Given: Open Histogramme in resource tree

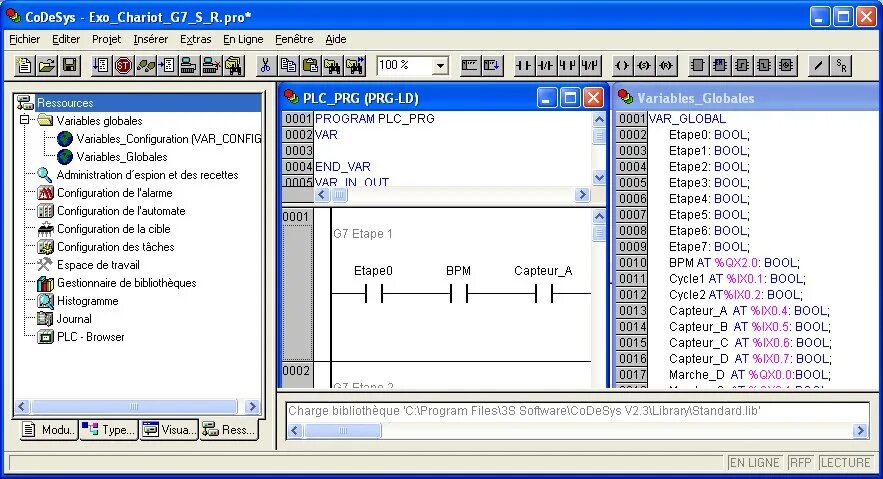Looking at the screenshot, I should (78, 301).
